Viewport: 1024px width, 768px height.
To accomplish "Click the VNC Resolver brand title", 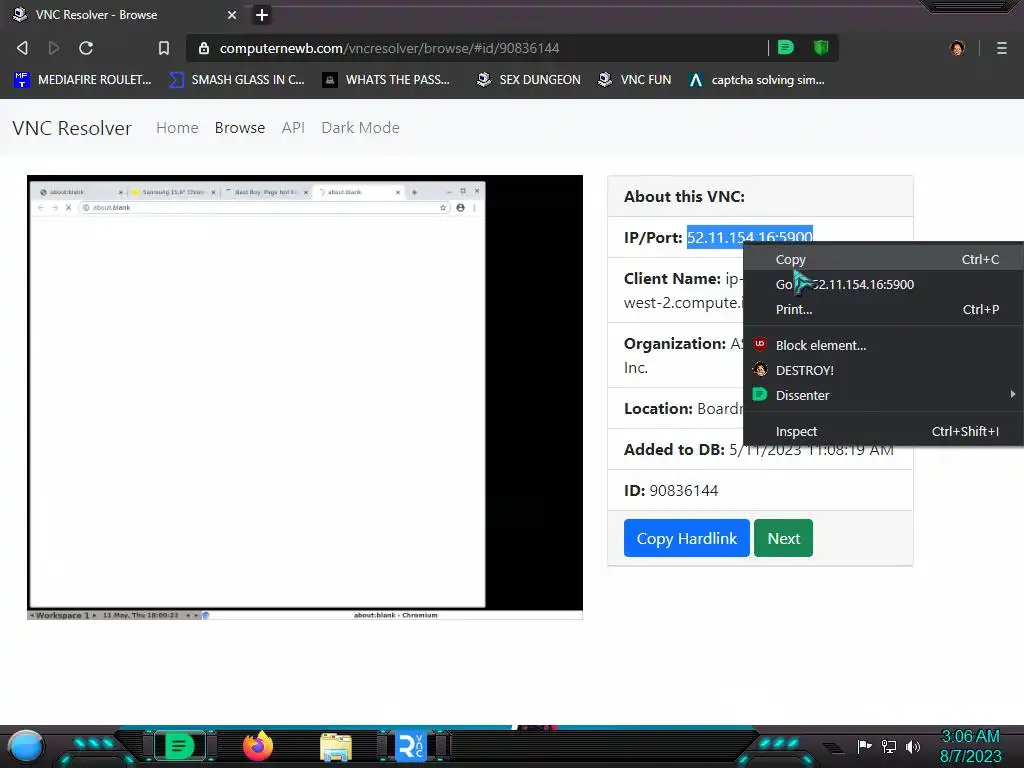I will 72,128.
